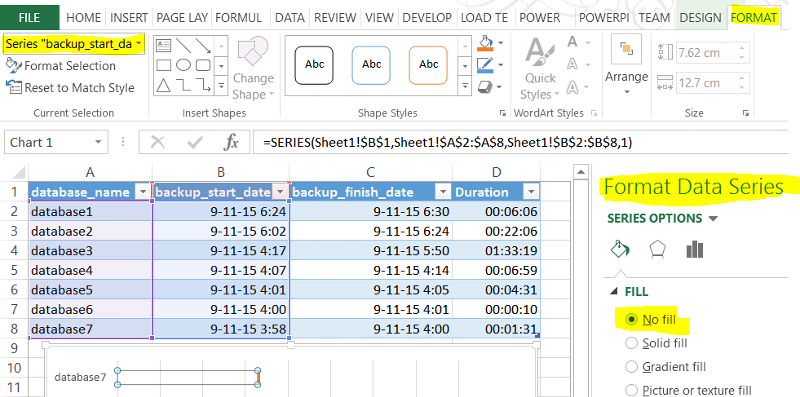Apply the blue outline Abc style

(x=371, y=65)
